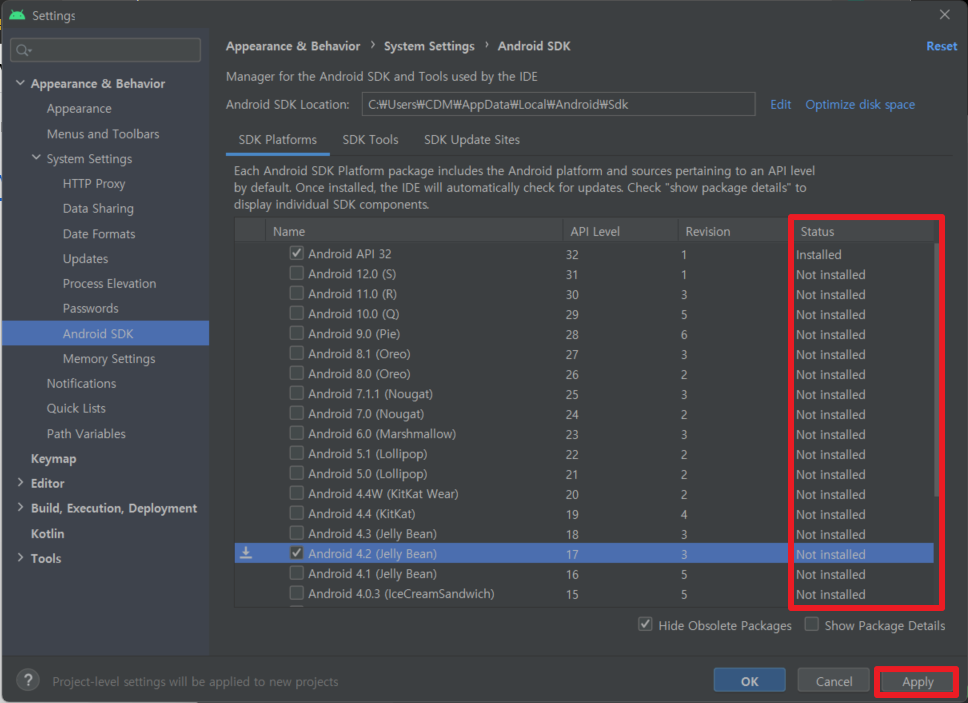
Task: Expand the Tools section
Action: (x=20, y=558)
